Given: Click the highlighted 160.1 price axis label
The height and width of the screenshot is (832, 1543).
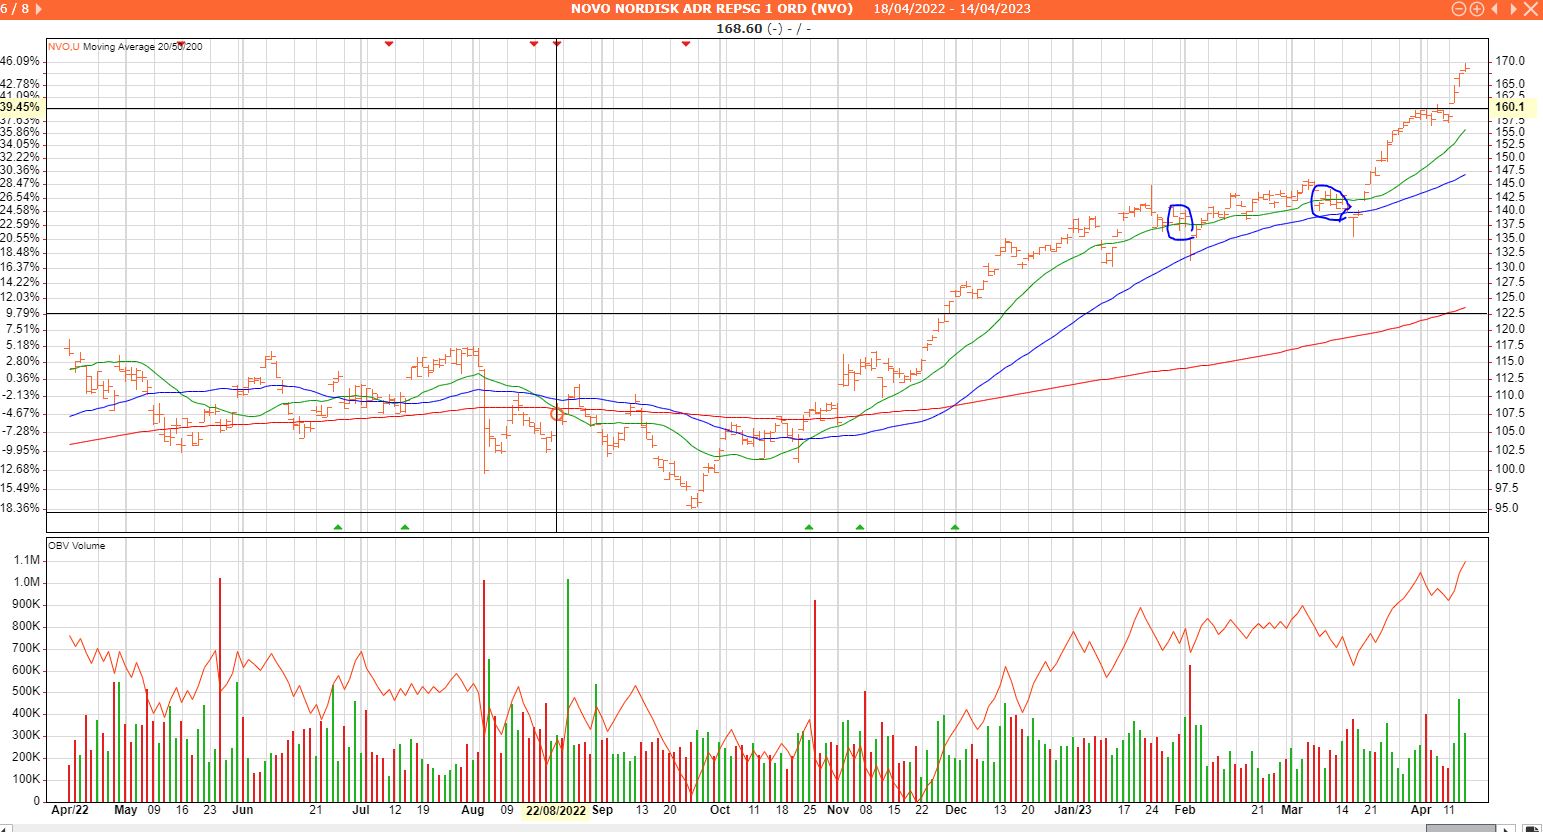Looking at the screenshot, I should tap(1509, 107).
